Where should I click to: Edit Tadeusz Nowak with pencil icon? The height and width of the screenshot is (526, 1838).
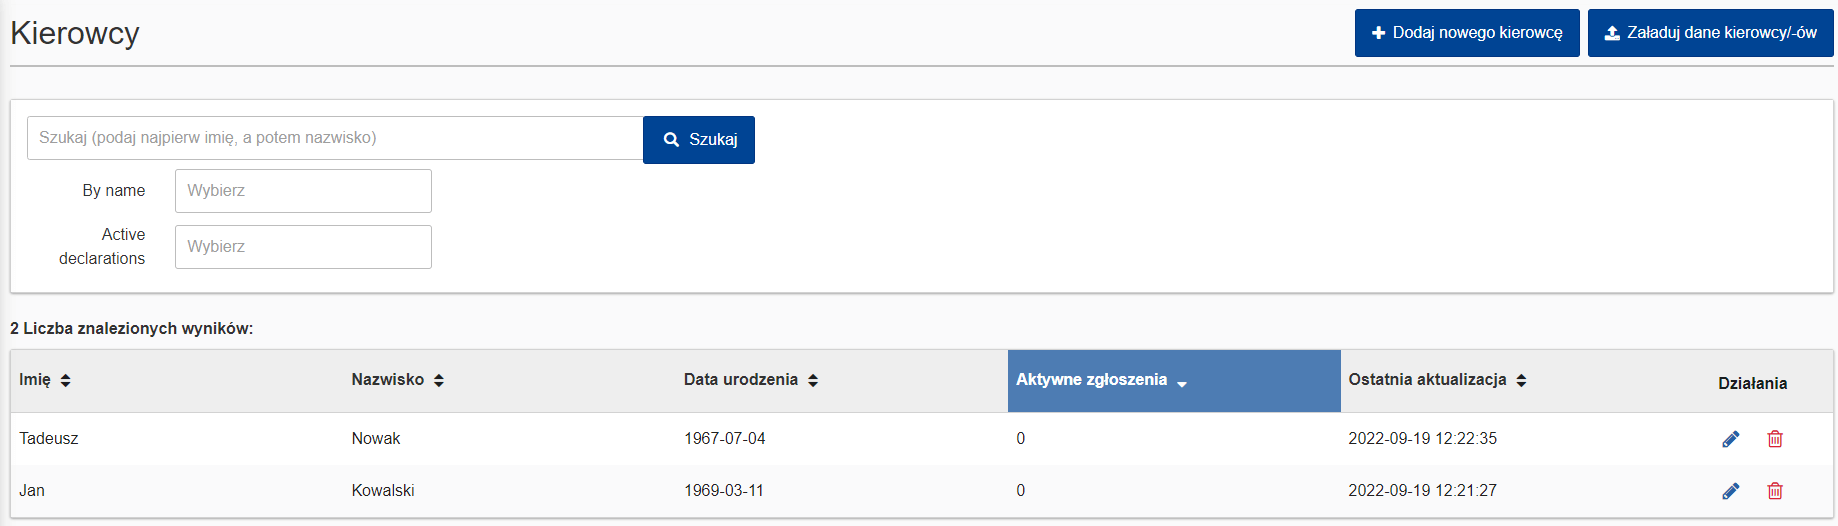coord(1731,439)
